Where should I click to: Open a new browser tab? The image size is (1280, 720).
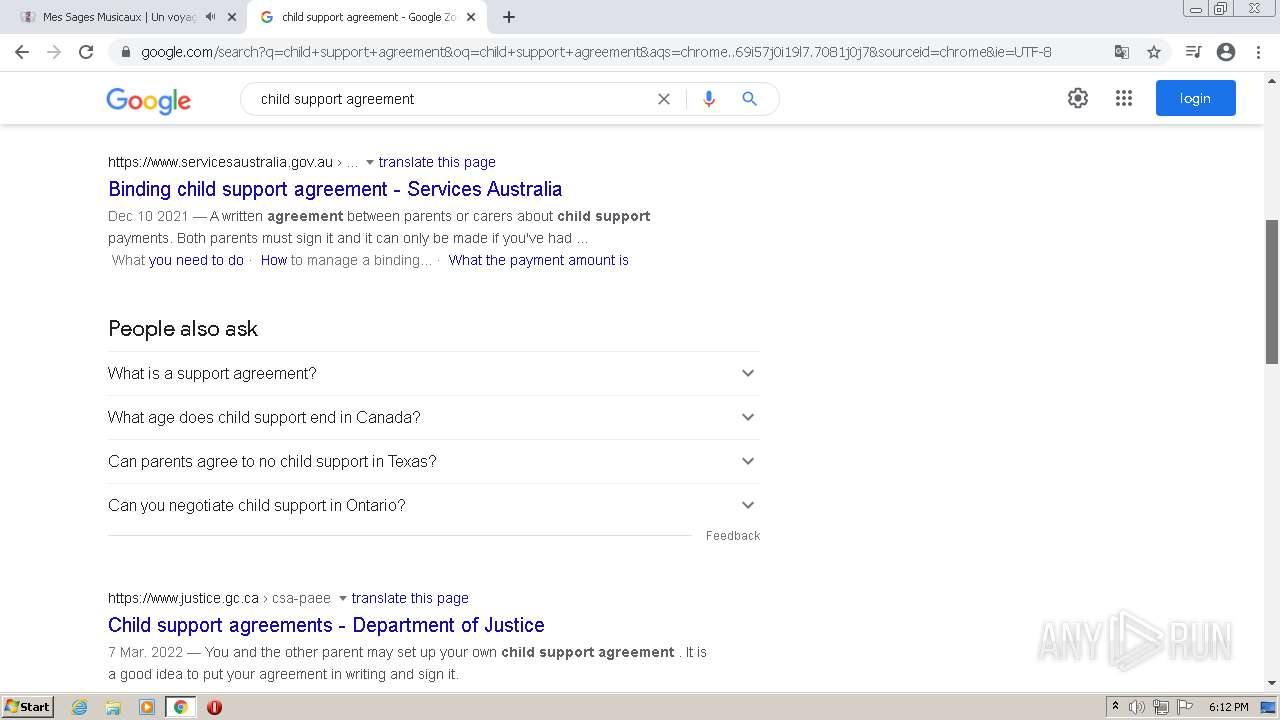tap(509, 17)
